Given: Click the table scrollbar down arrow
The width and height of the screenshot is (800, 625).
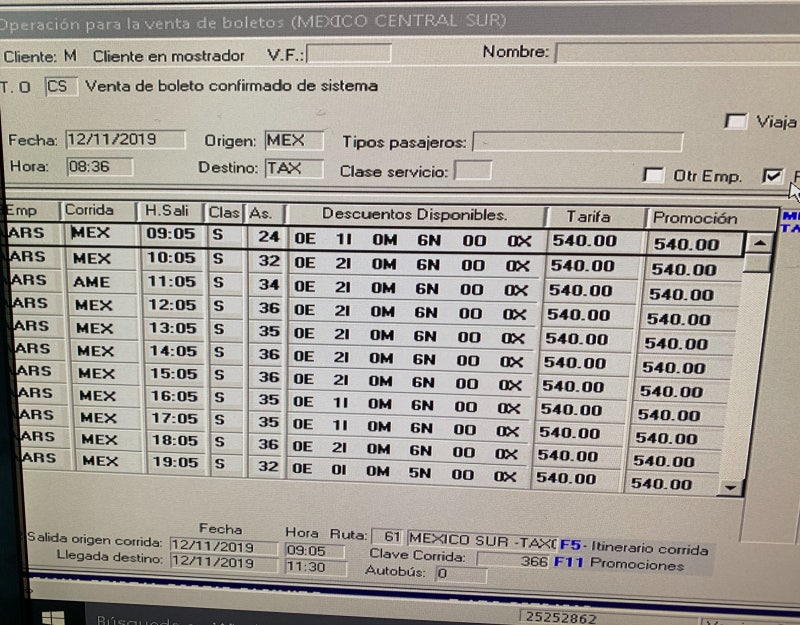Looking at the screenshot, I should click(730, 488).
